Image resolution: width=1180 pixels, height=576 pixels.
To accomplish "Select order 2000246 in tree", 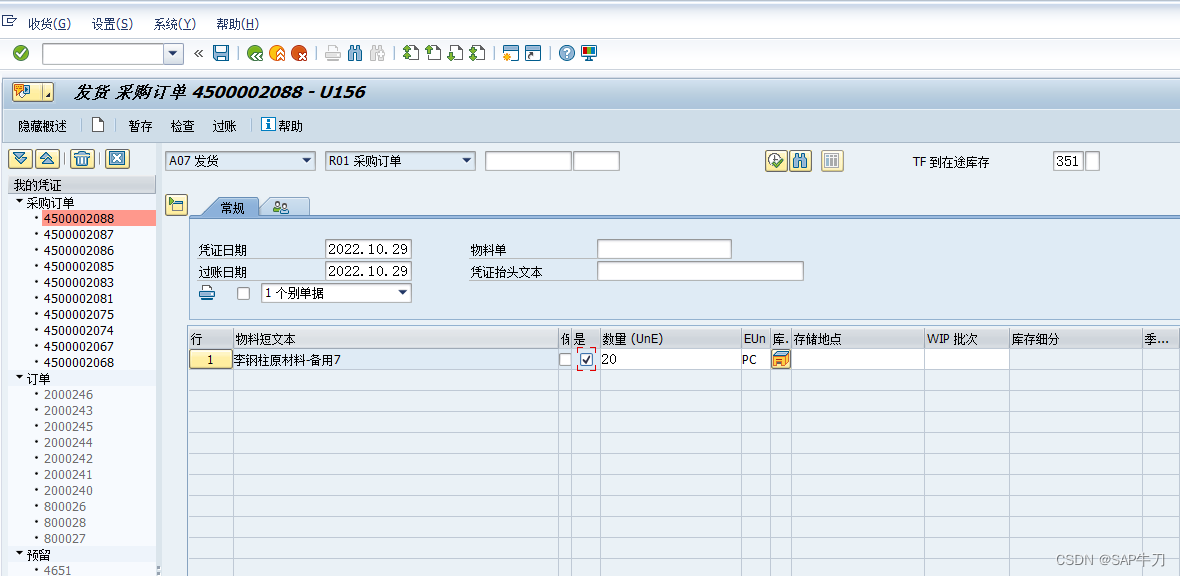I will coord(68,394).
